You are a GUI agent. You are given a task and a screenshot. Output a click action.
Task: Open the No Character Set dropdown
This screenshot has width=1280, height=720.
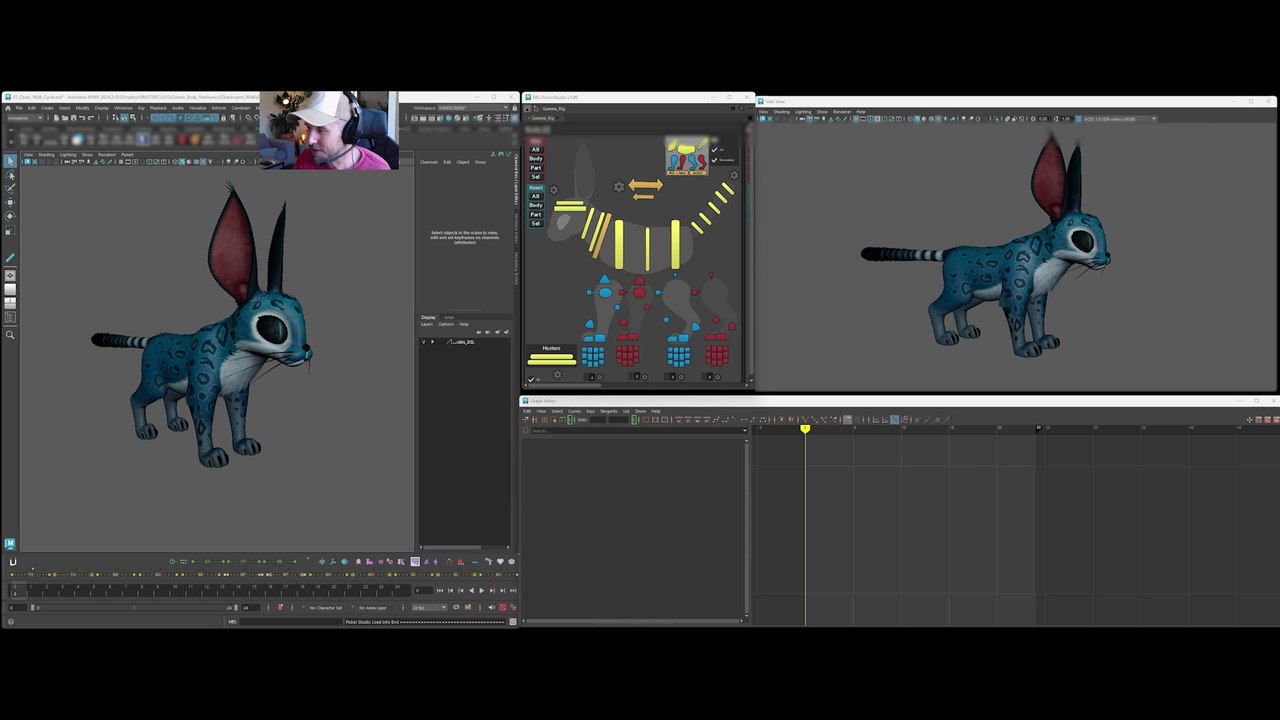[326, 608]
